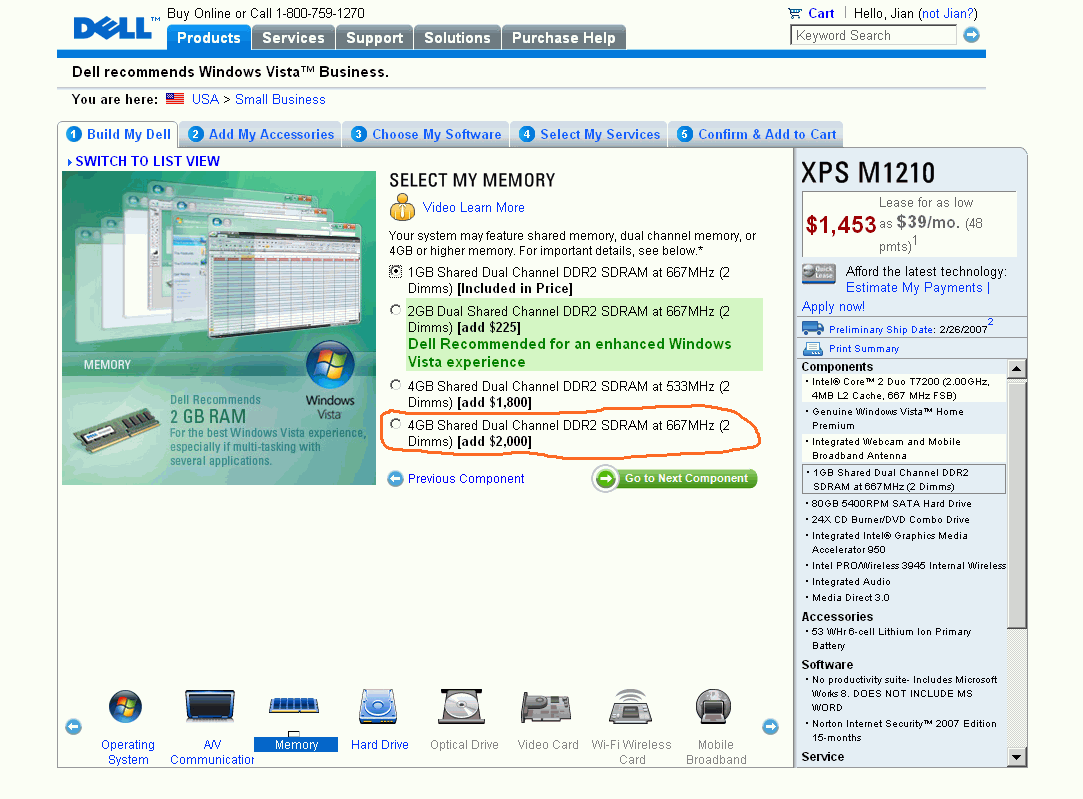Screen dimensions: 1083x799
Task: Click the shipping truck icon
Action: (812, 328)
